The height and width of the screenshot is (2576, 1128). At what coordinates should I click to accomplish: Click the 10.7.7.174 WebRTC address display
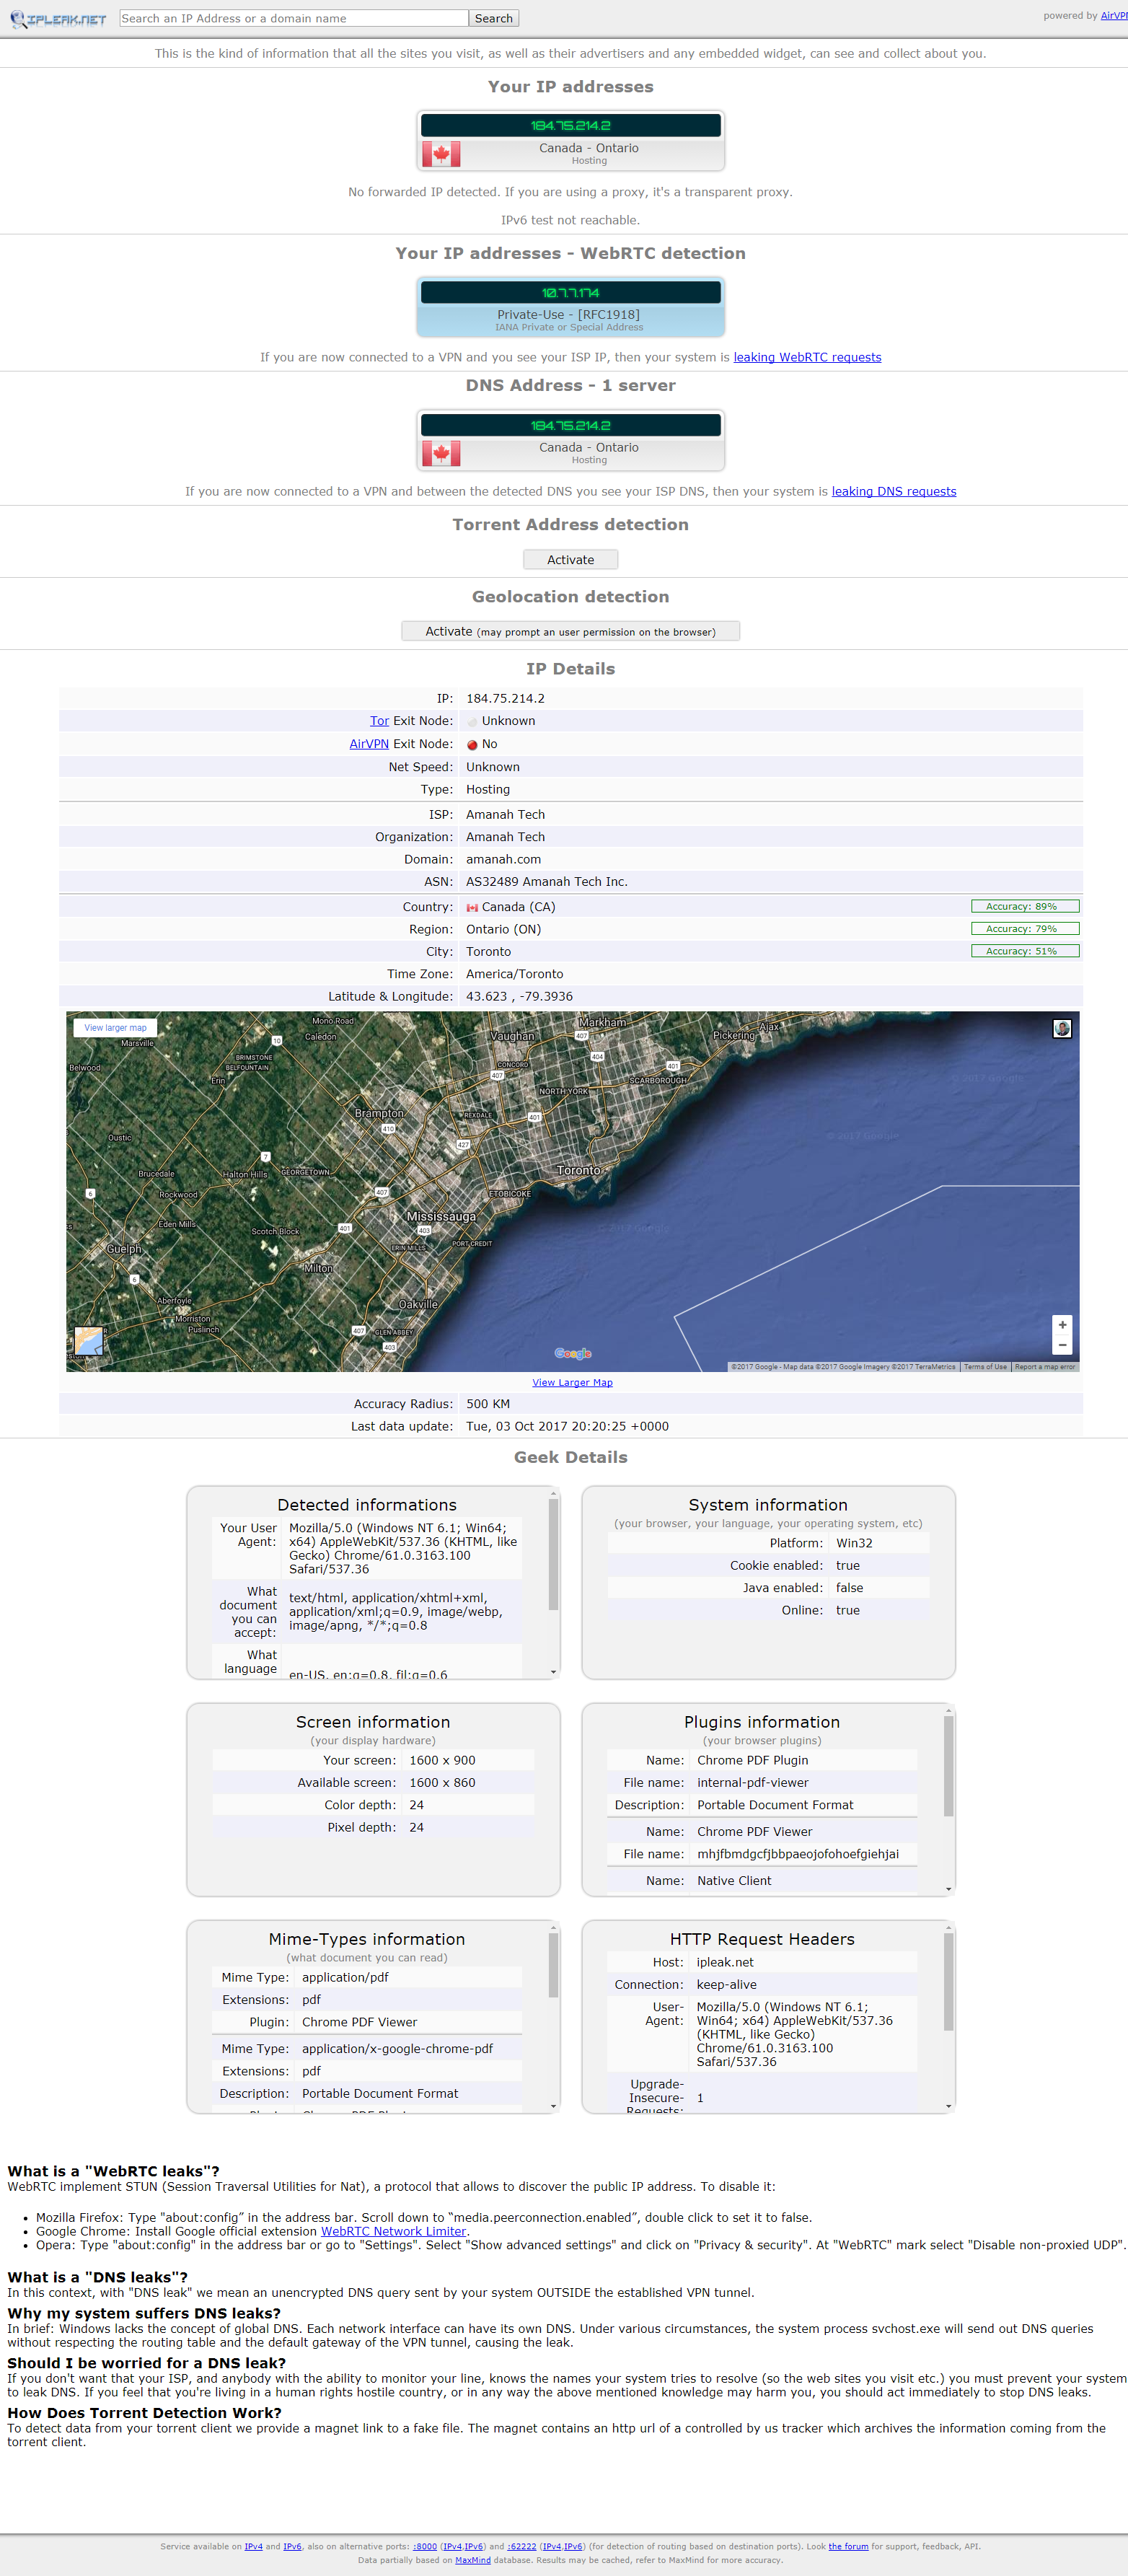point(571,293)
